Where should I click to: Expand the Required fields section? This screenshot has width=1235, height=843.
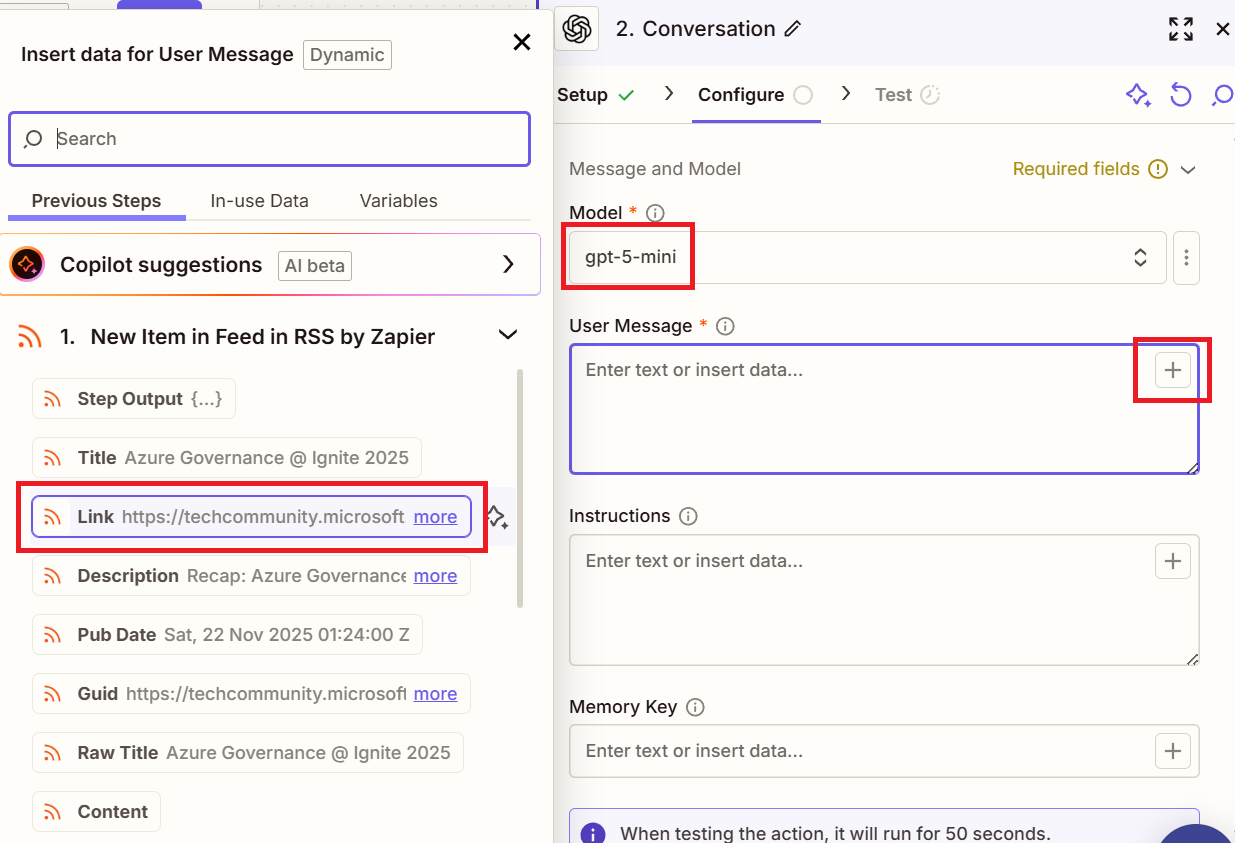1188,170
